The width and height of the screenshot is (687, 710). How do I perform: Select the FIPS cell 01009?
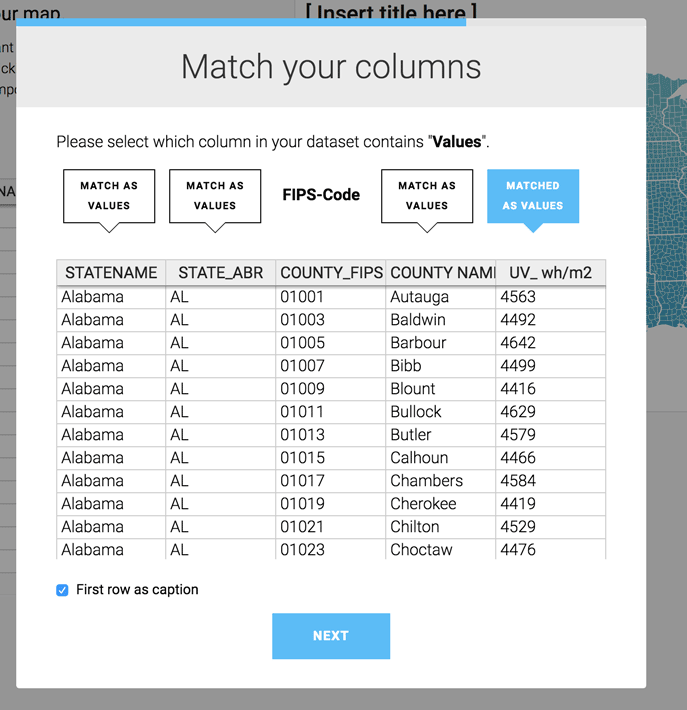click(331, 389)
